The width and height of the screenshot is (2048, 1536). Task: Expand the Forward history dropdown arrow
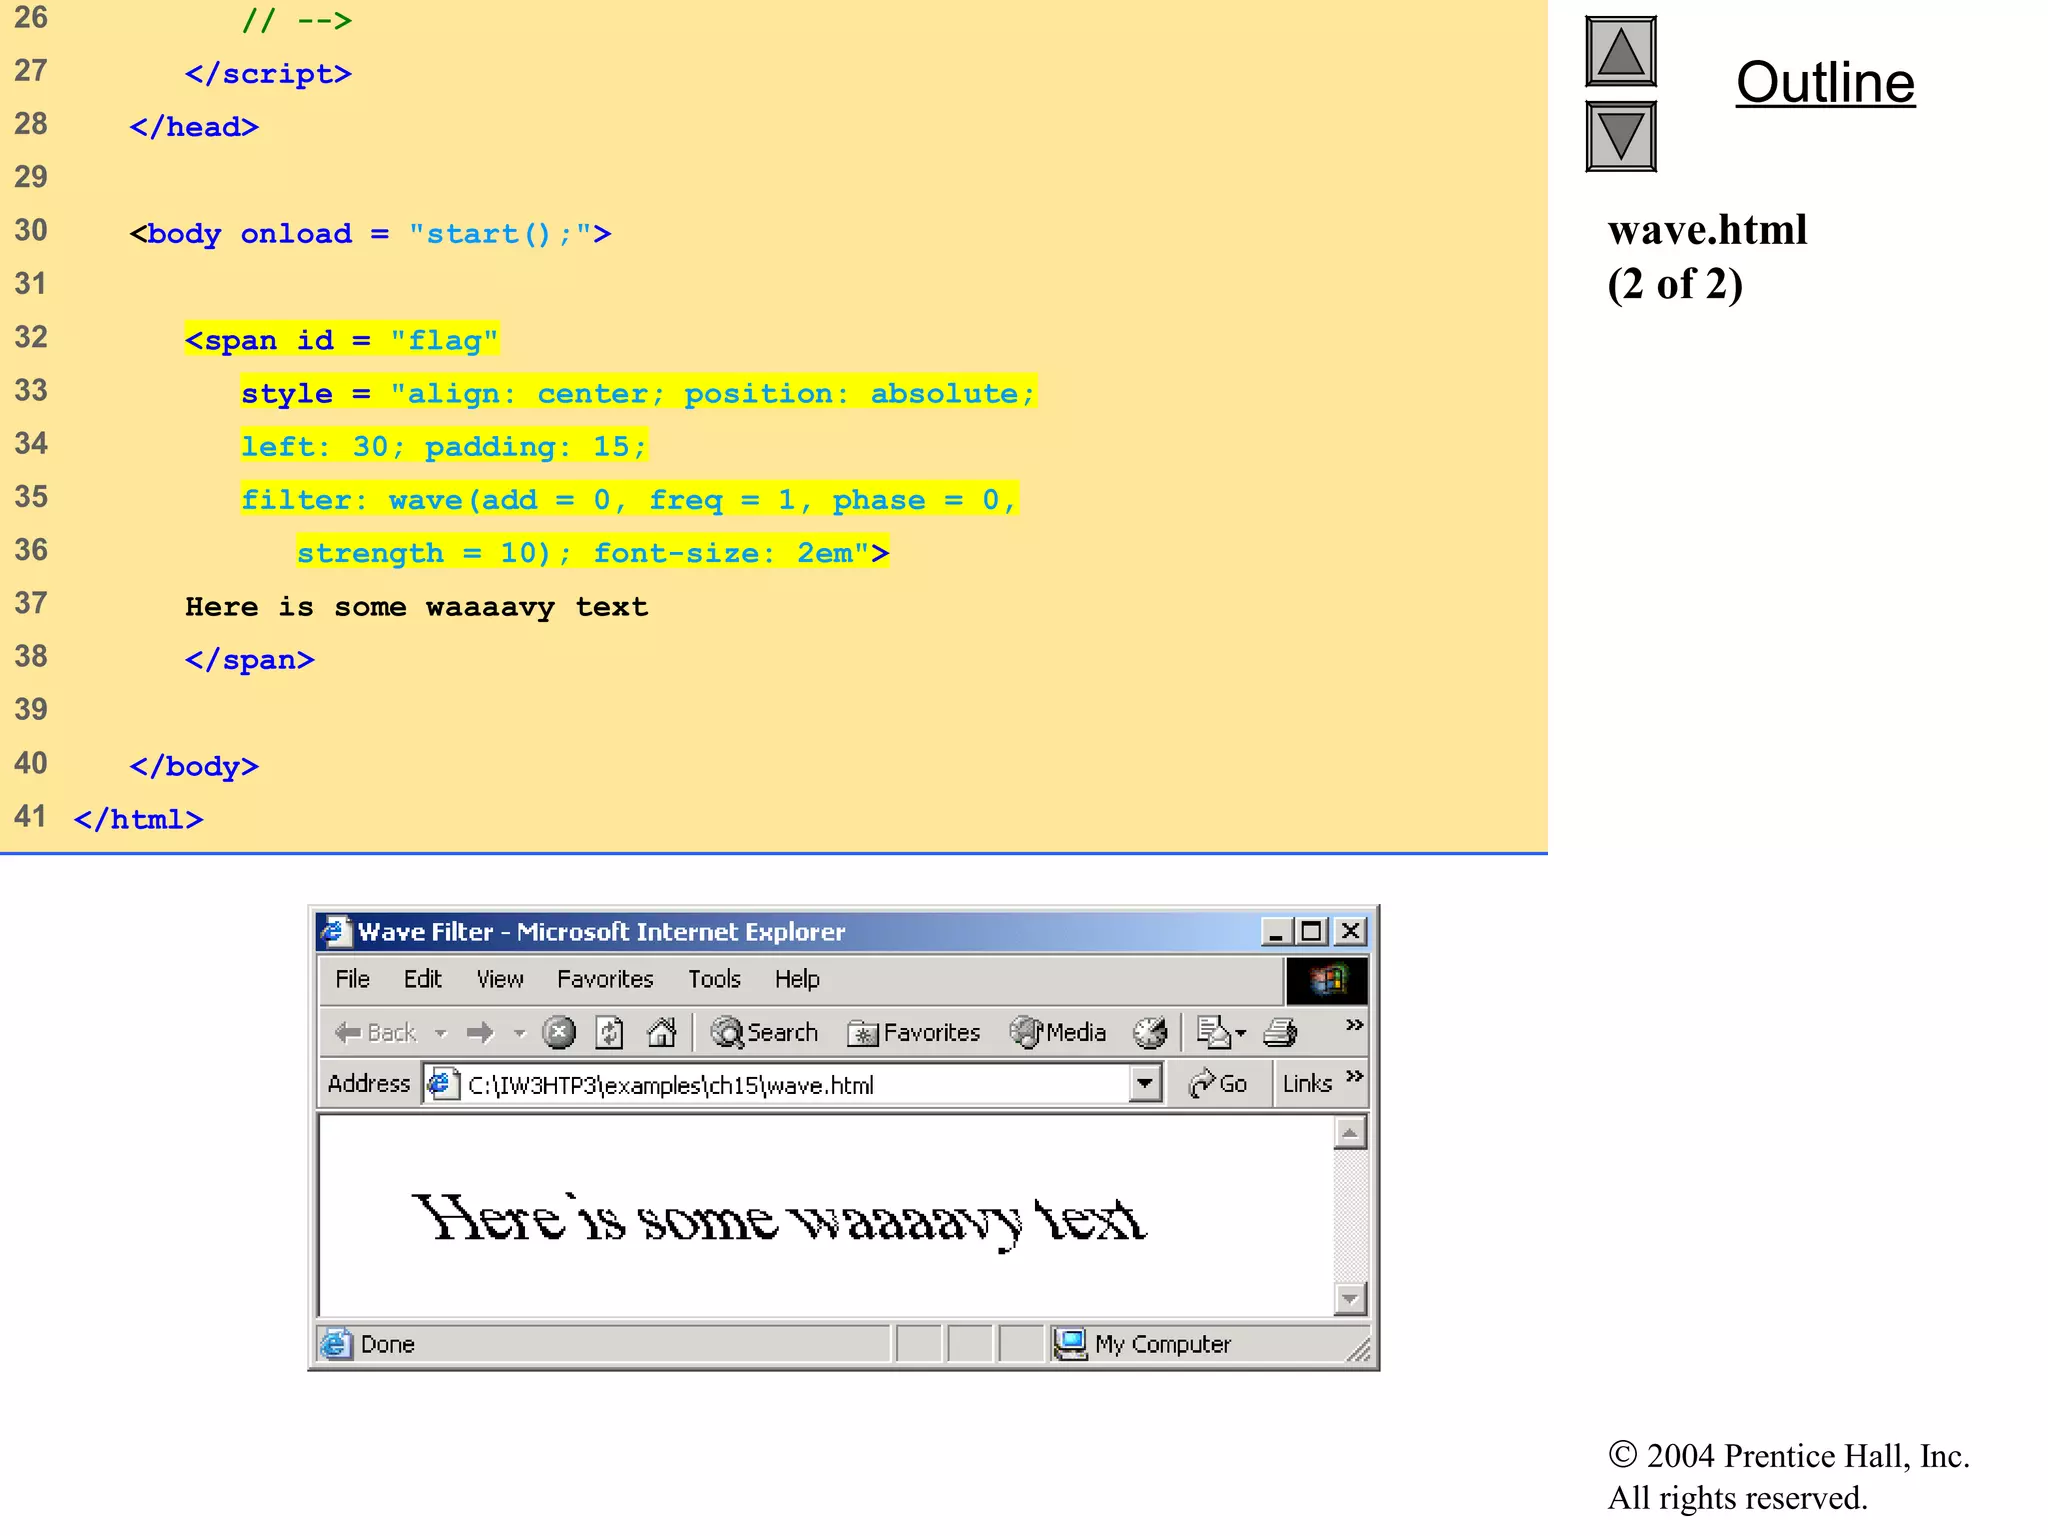point(519,1033)
